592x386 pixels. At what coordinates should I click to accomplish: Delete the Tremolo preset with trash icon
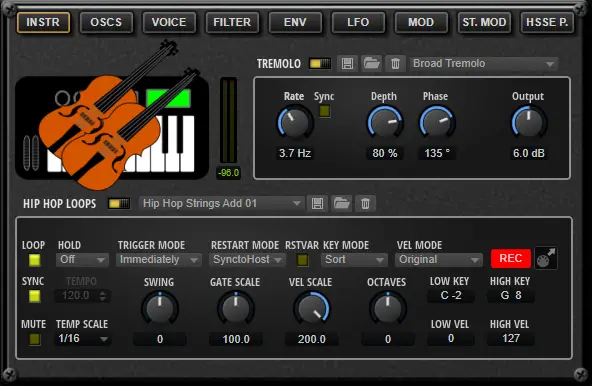pyautogui.click(x=395, y=63)
